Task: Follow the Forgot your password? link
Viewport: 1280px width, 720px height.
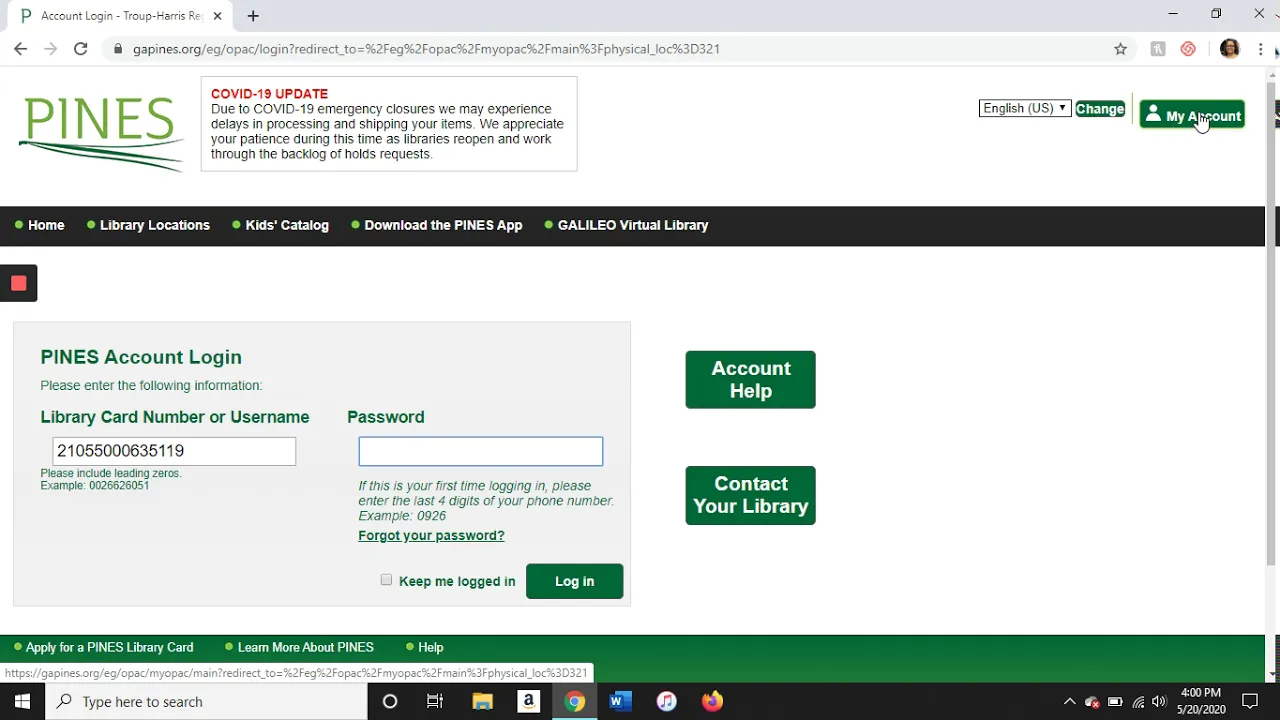Action: click(x=431, y=535)
